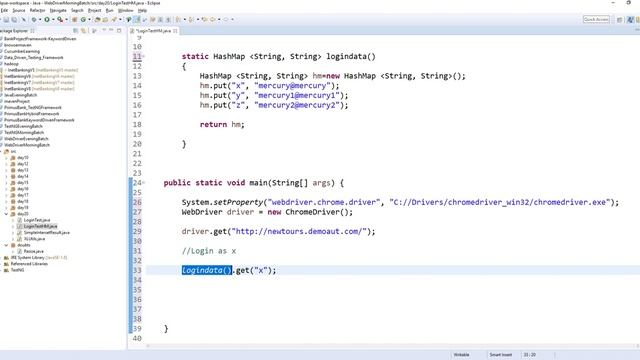The image size is (640, 360).
Task: Click the New Java Package toolbar icon
Action: (x=75, y=19)
